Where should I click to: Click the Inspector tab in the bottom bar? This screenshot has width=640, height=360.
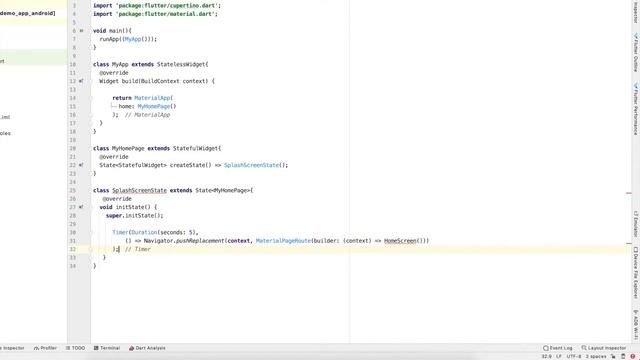tap(13, 348)
